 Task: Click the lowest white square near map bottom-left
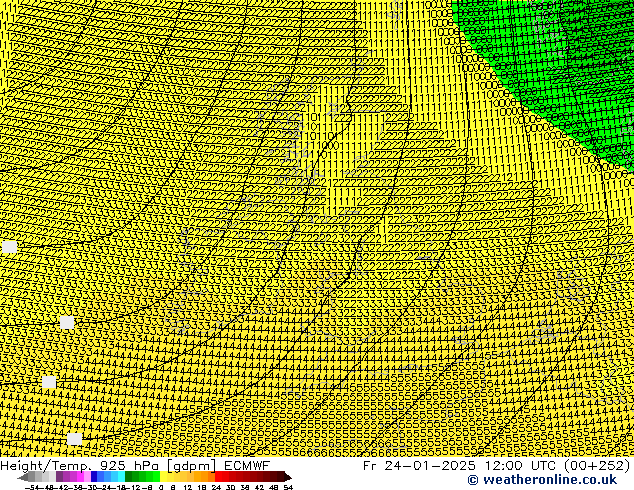click(x=74, y=439)
